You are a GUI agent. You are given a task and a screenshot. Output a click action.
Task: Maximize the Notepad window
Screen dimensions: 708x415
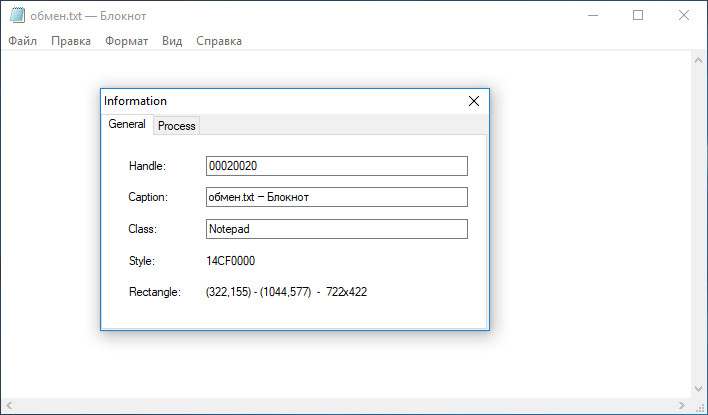click(638, 15)
